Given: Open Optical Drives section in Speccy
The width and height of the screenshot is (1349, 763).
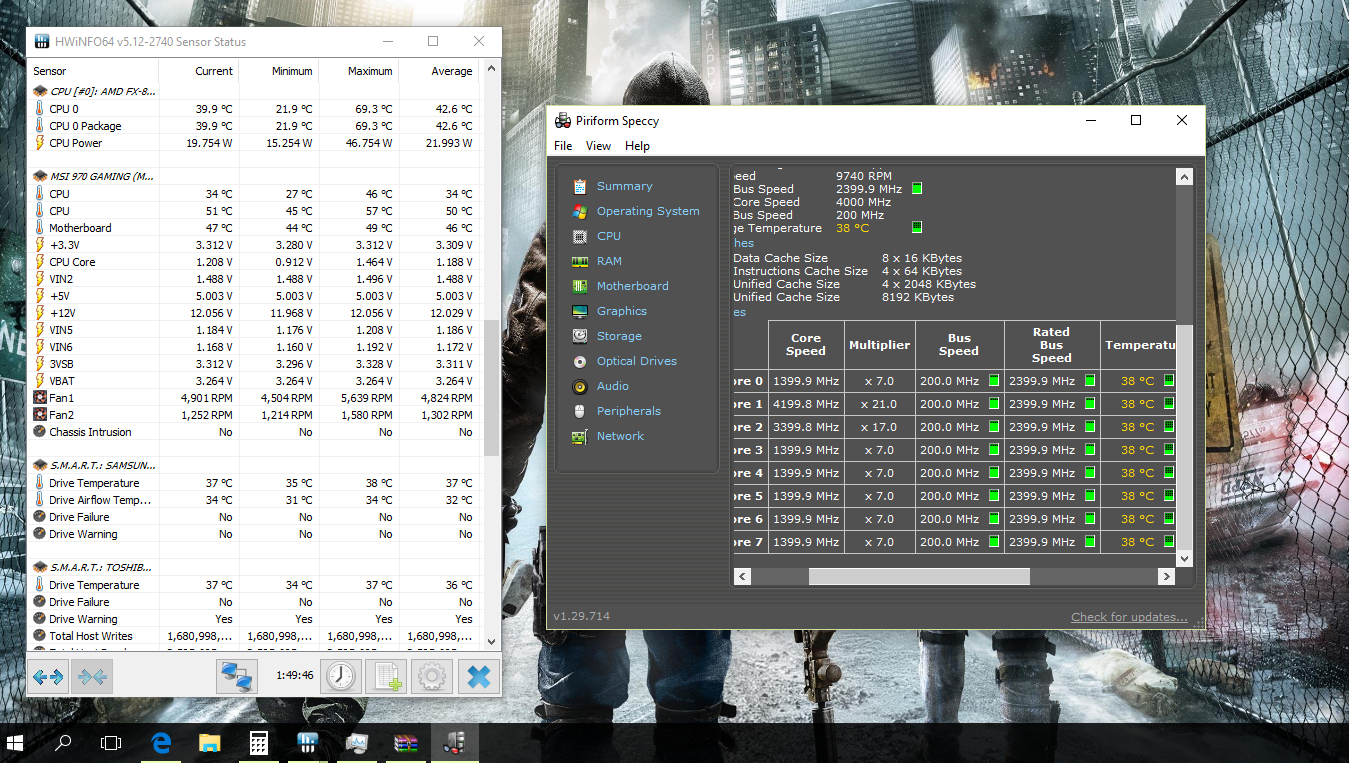Looking at the screenshot, I should point(624,361).
